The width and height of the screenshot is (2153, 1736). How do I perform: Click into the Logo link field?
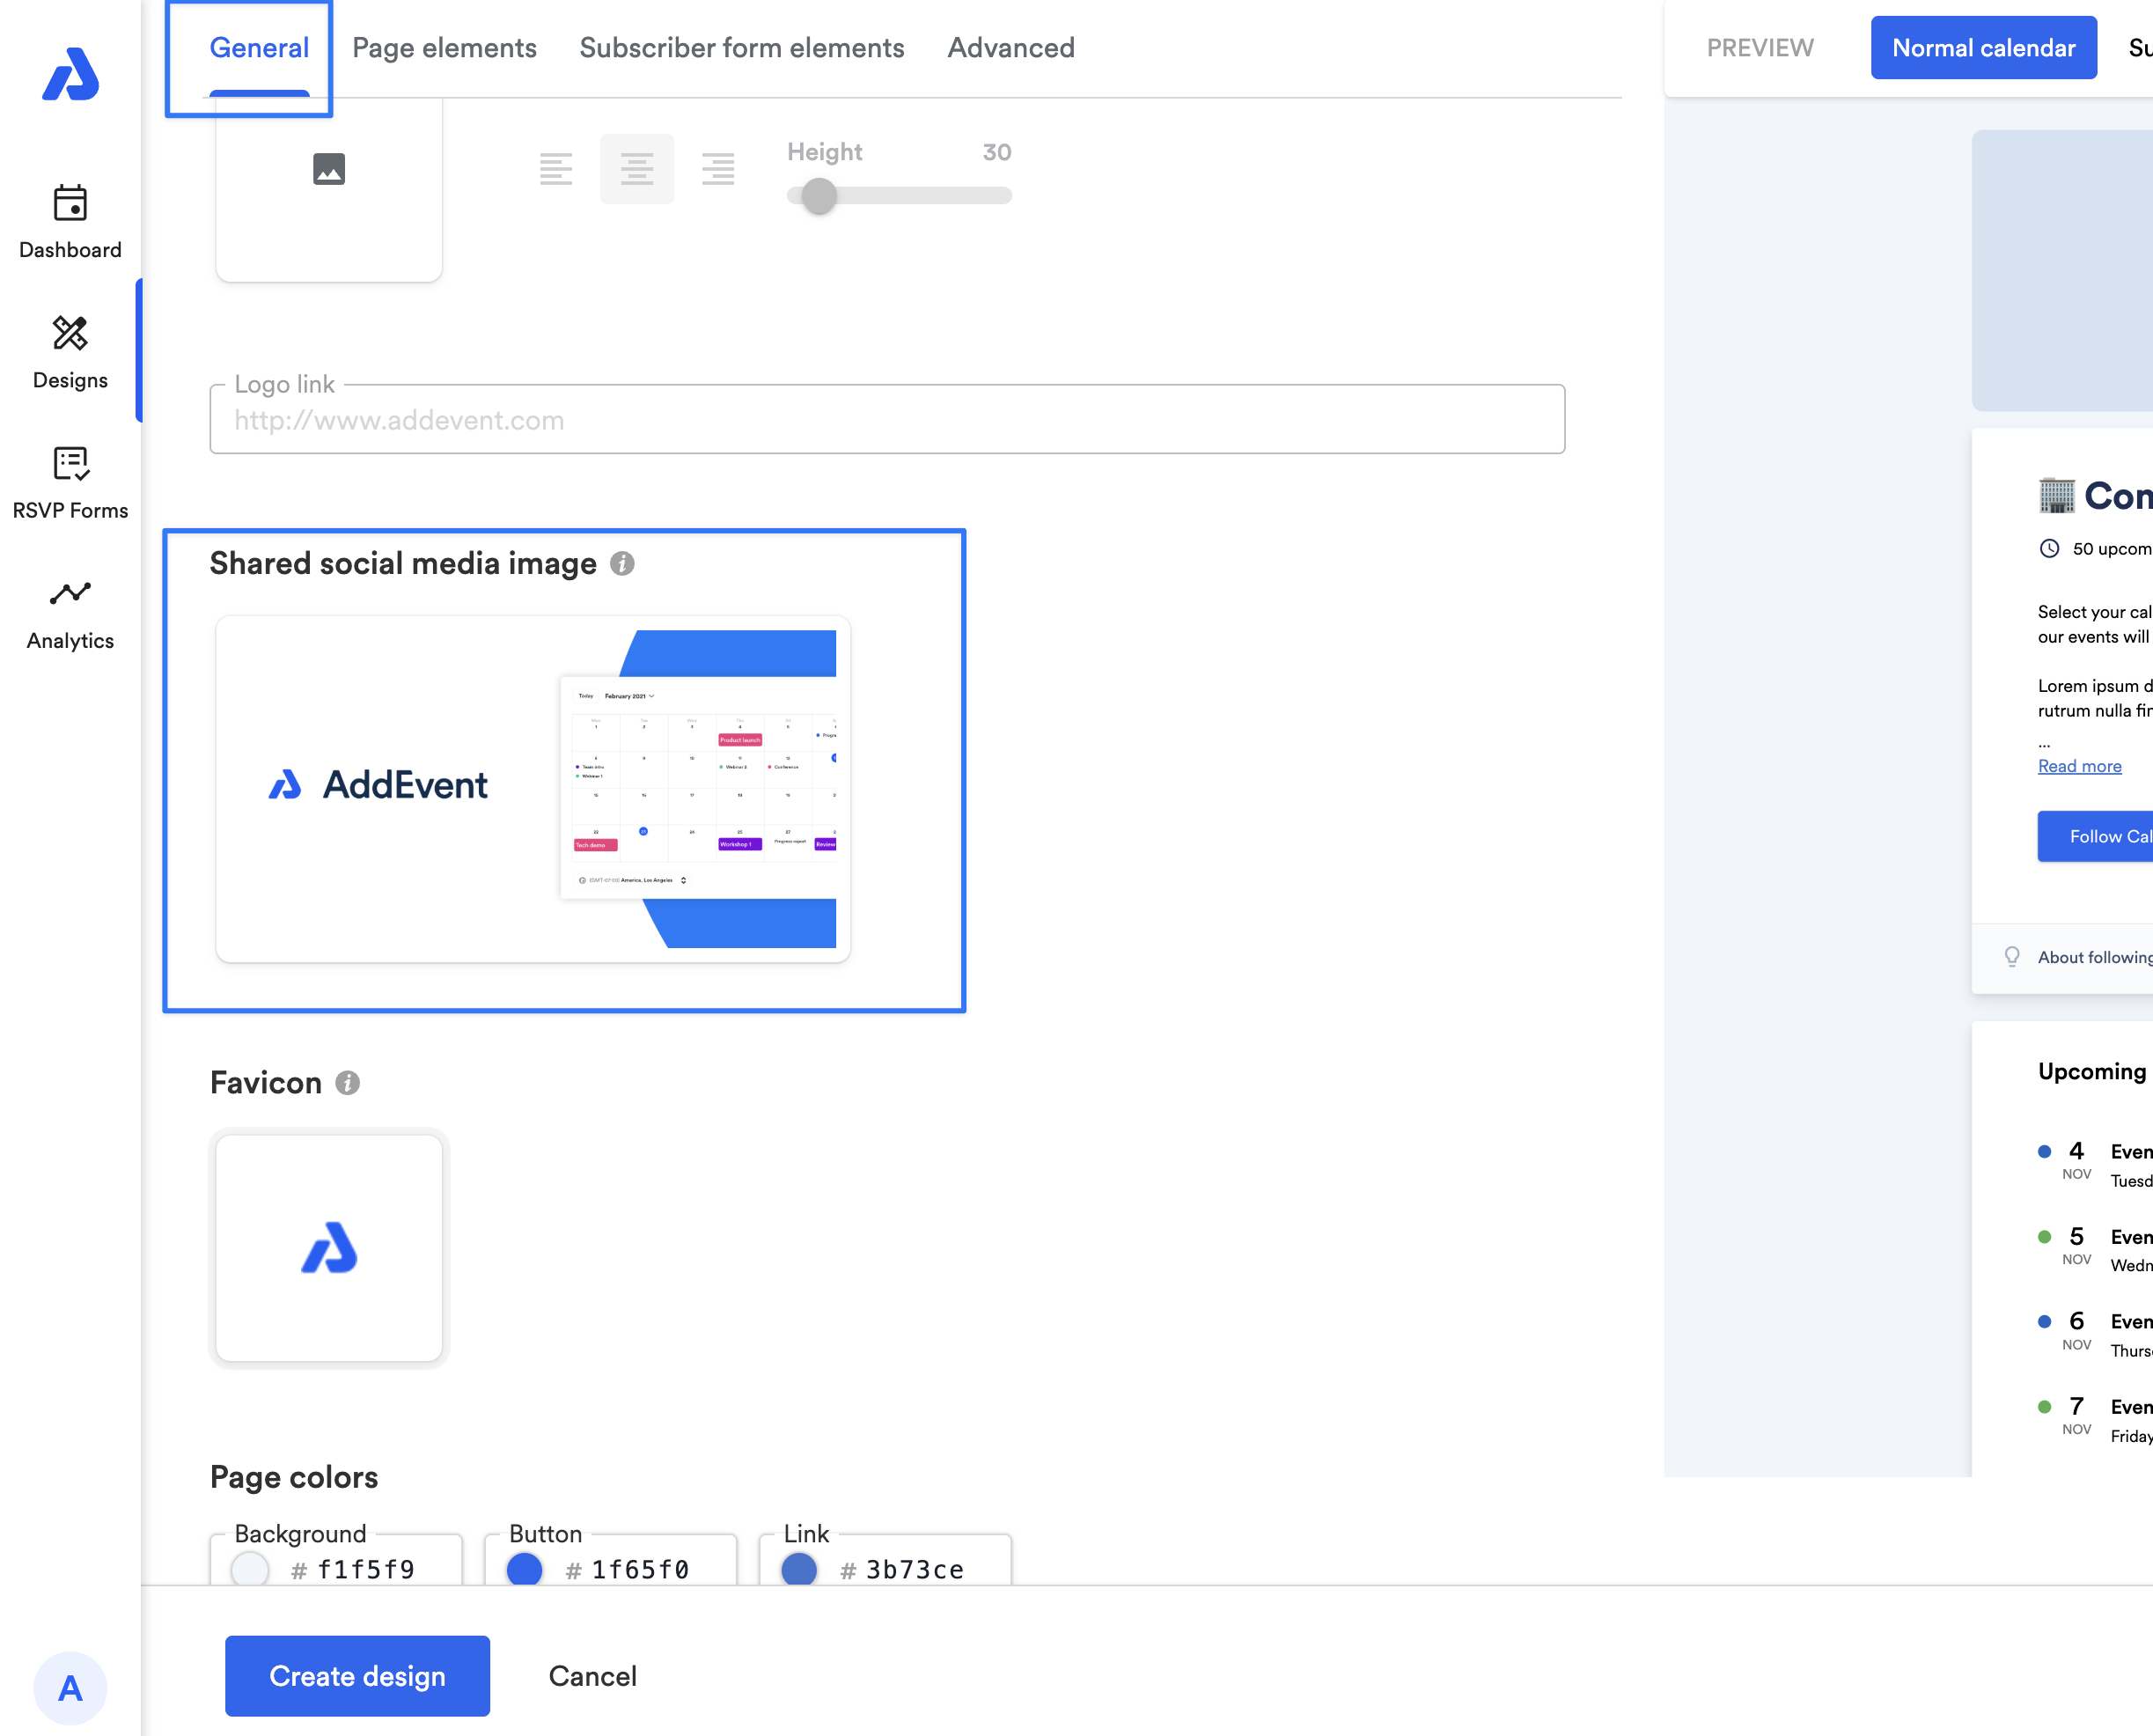click(886, 421)
